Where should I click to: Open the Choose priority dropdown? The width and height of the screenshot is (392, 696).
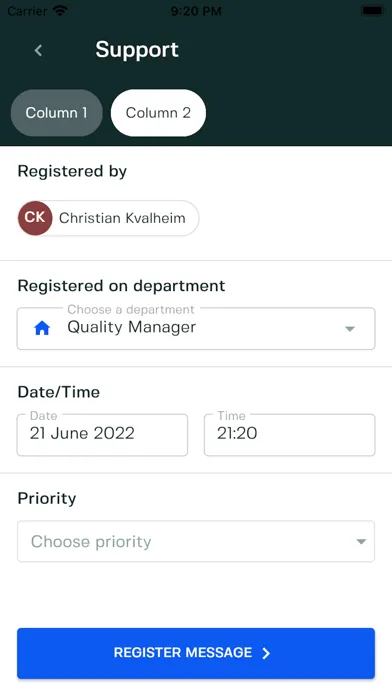pyautogui.click(x=196, y=542)
